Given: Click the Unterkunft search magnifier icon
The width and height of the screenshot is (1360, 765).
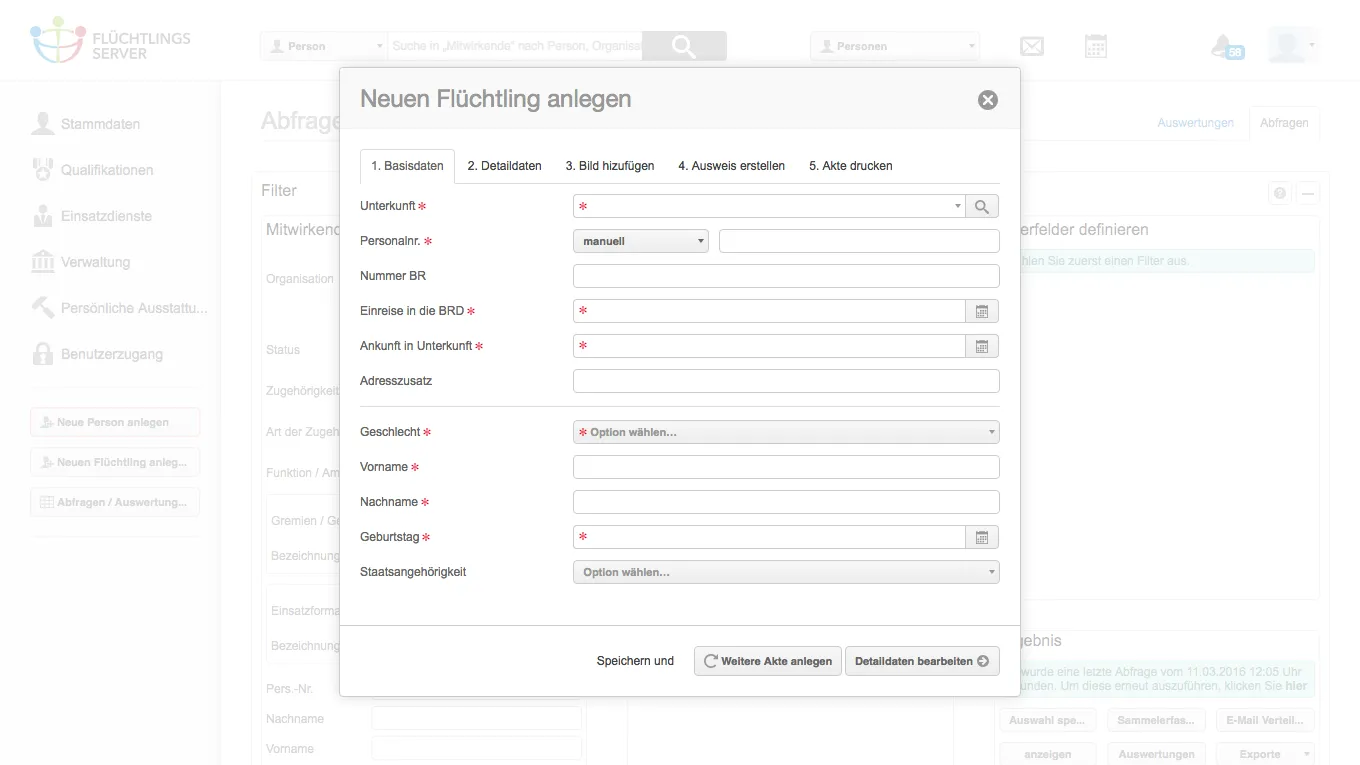Looking at the screenshot, I should [x=982, y=206].
